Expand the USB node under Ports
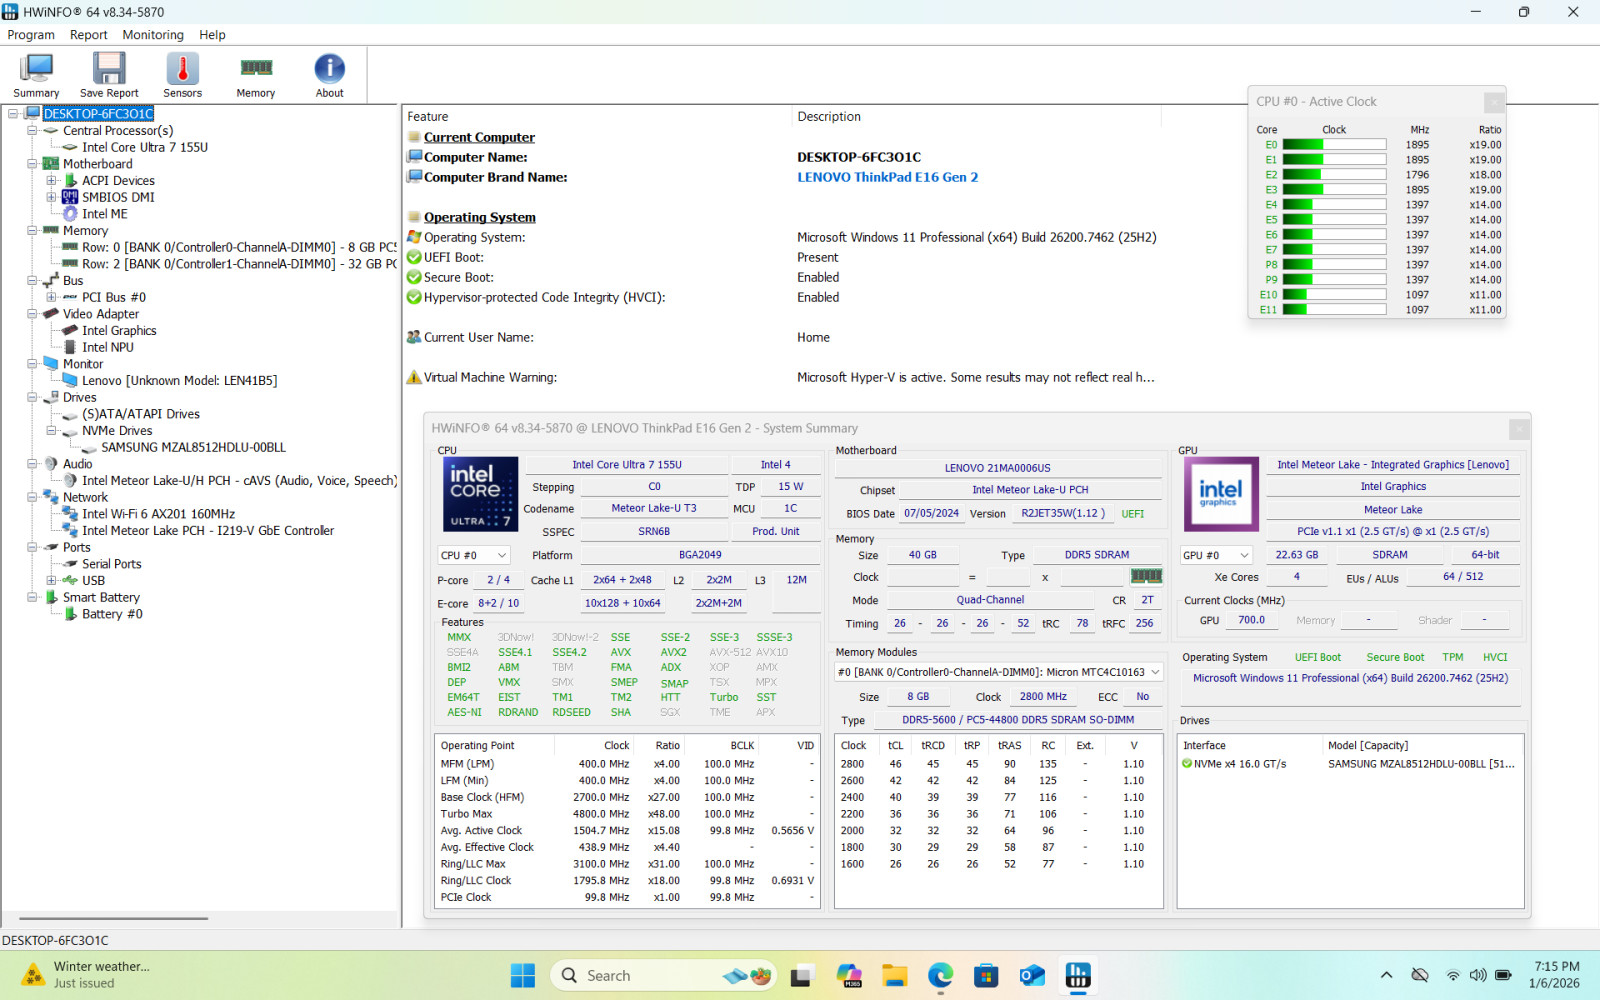 click(x=51, y=580)
